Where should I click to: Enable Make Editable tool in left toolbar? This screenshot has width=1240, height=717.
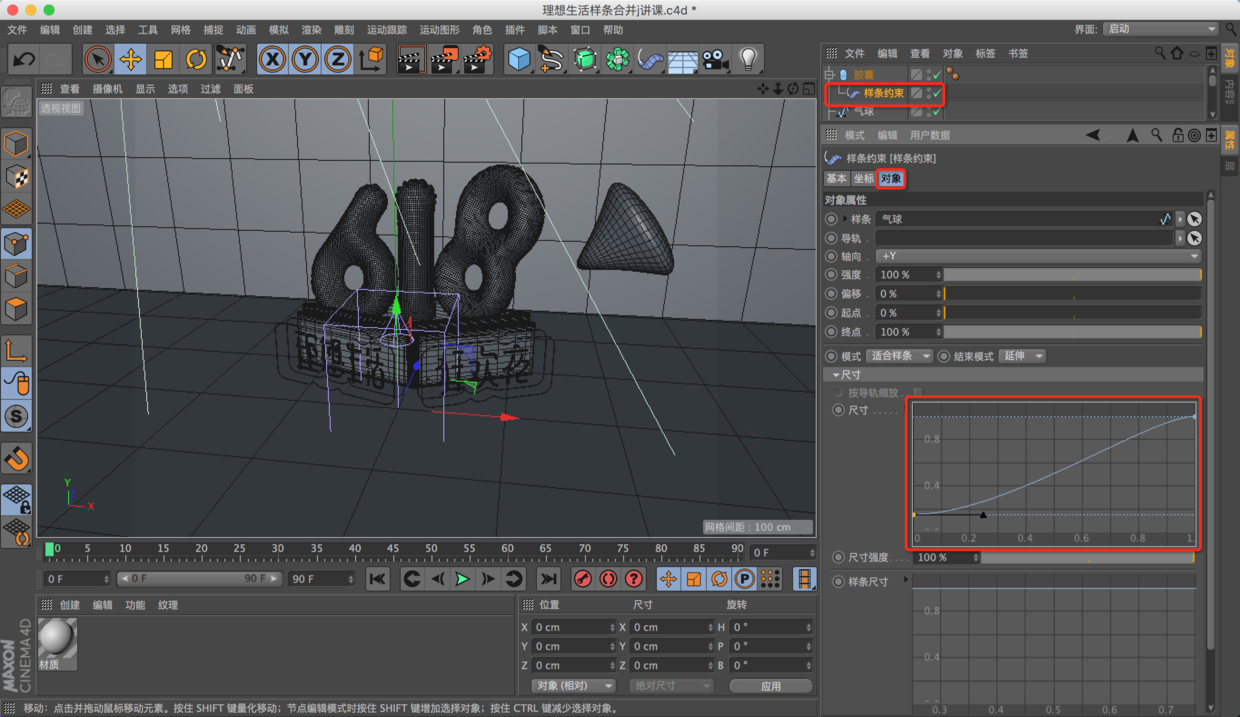click(16, 103)
